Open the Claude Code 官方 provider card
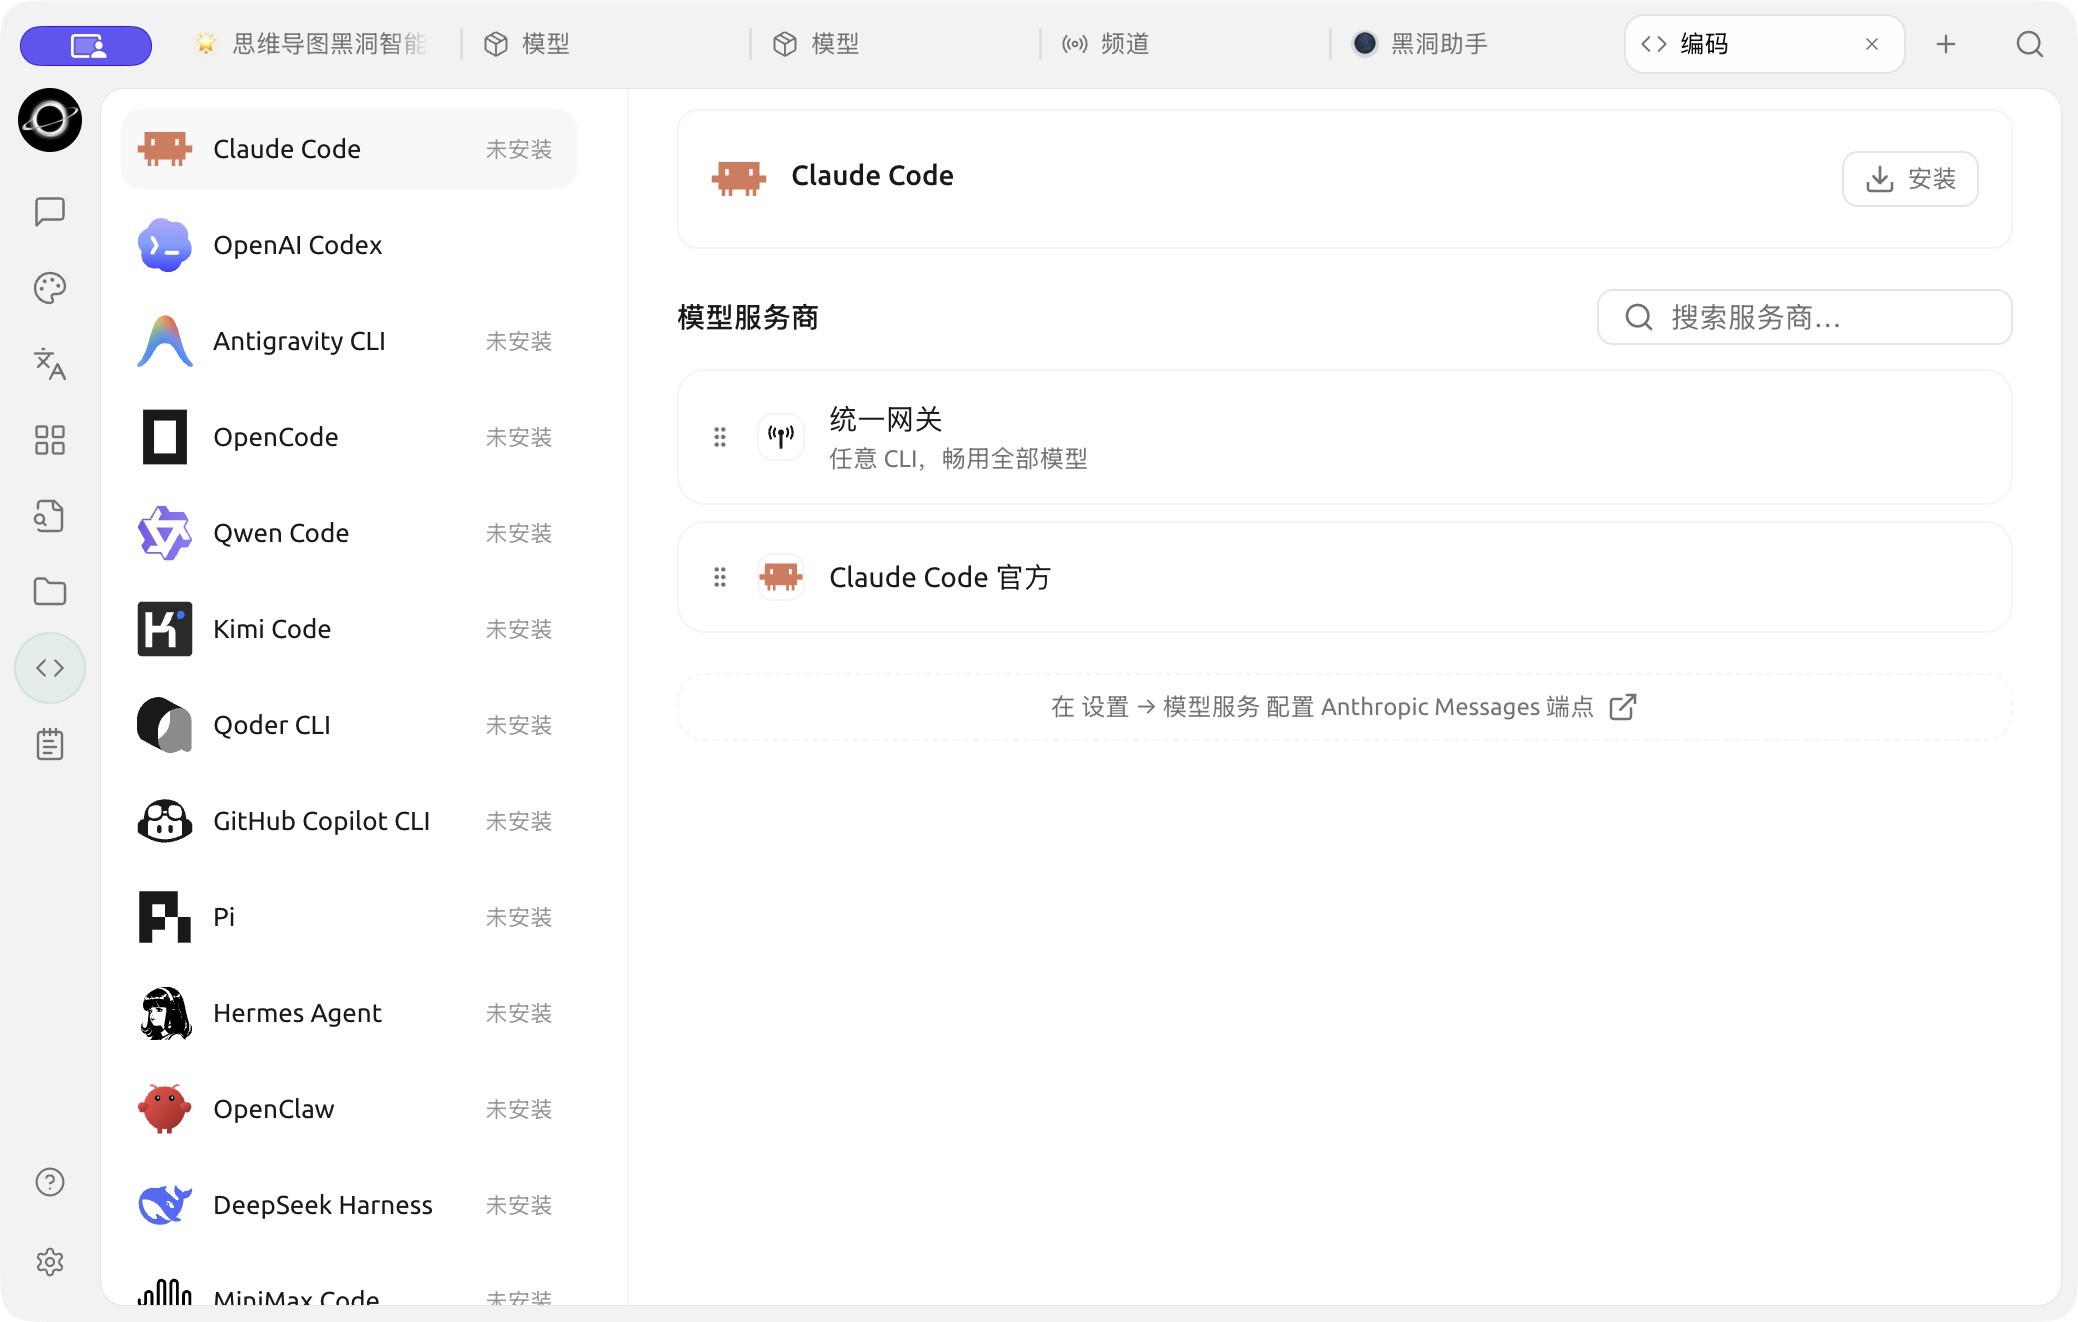This screenshot has height=1322, width=2078. click(x=1344, y=577)
